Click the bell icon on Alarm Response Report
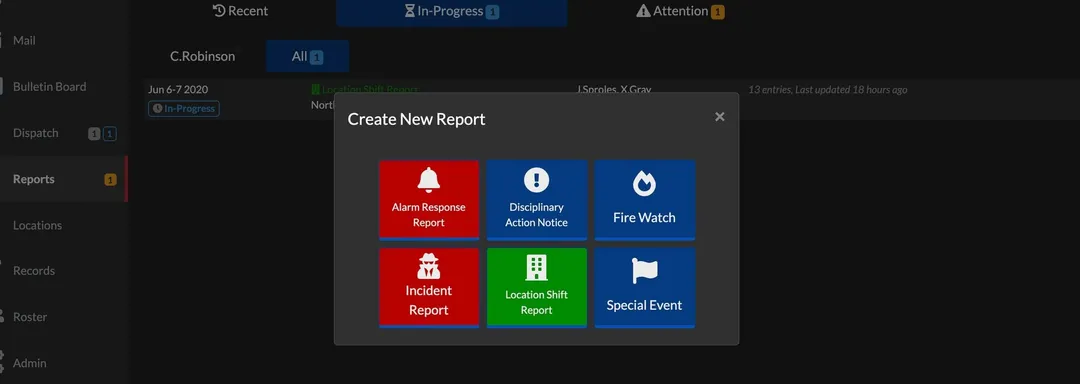 [x=428, y=180]
